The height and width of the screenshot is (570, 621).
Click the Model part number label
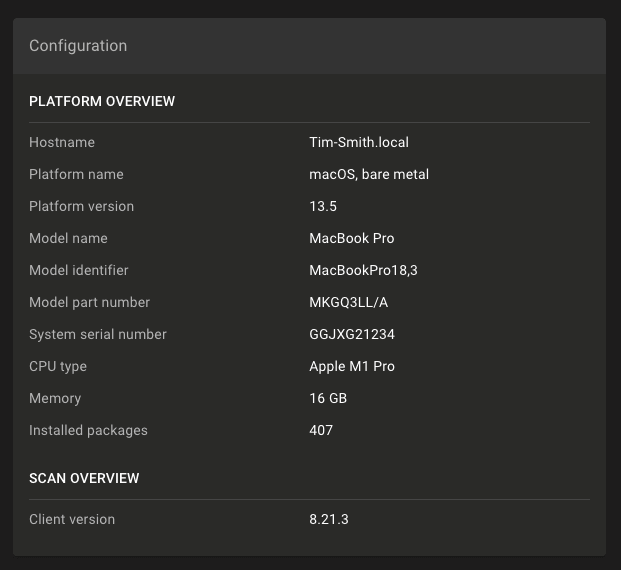pos(89,302)
